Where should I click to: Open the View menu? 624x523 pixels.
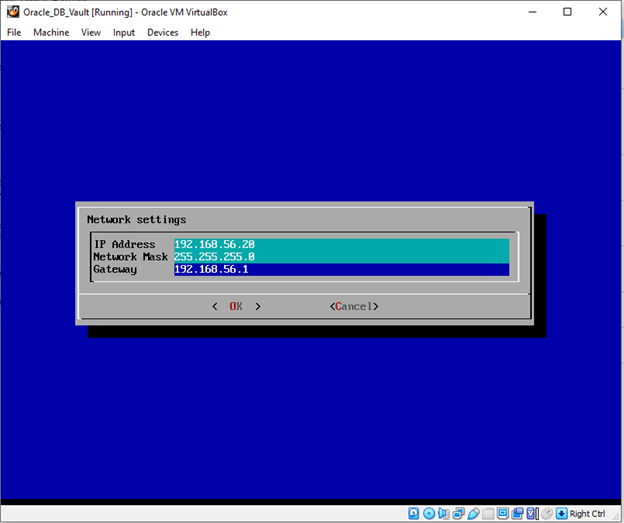point(91,32)
